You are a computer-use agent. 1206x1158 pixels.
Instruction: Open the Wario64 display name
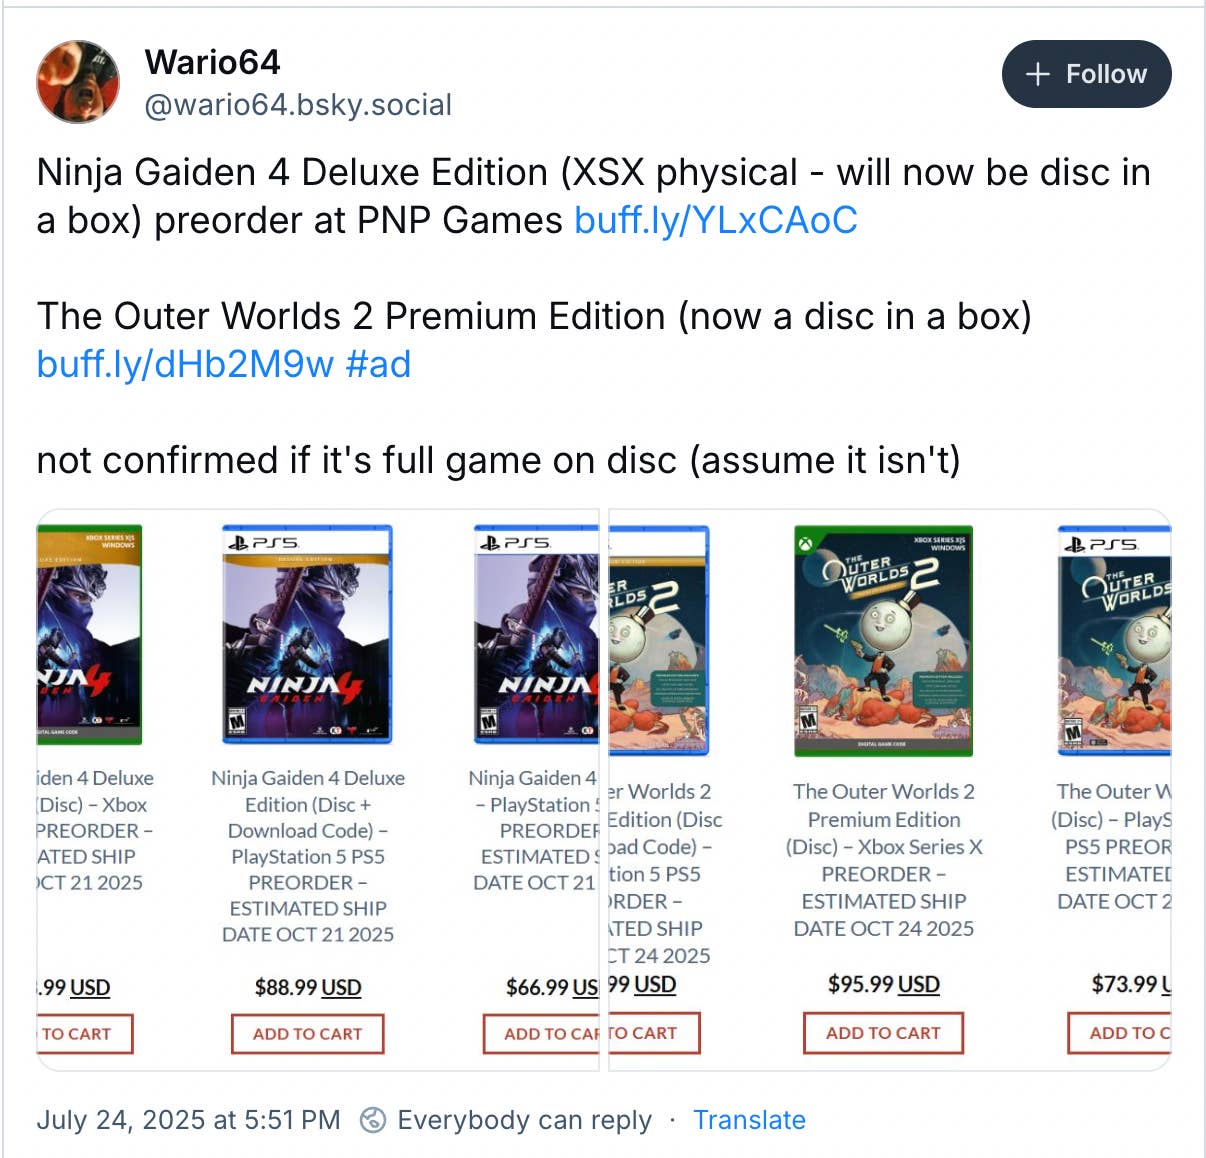(x=212, y=62)
